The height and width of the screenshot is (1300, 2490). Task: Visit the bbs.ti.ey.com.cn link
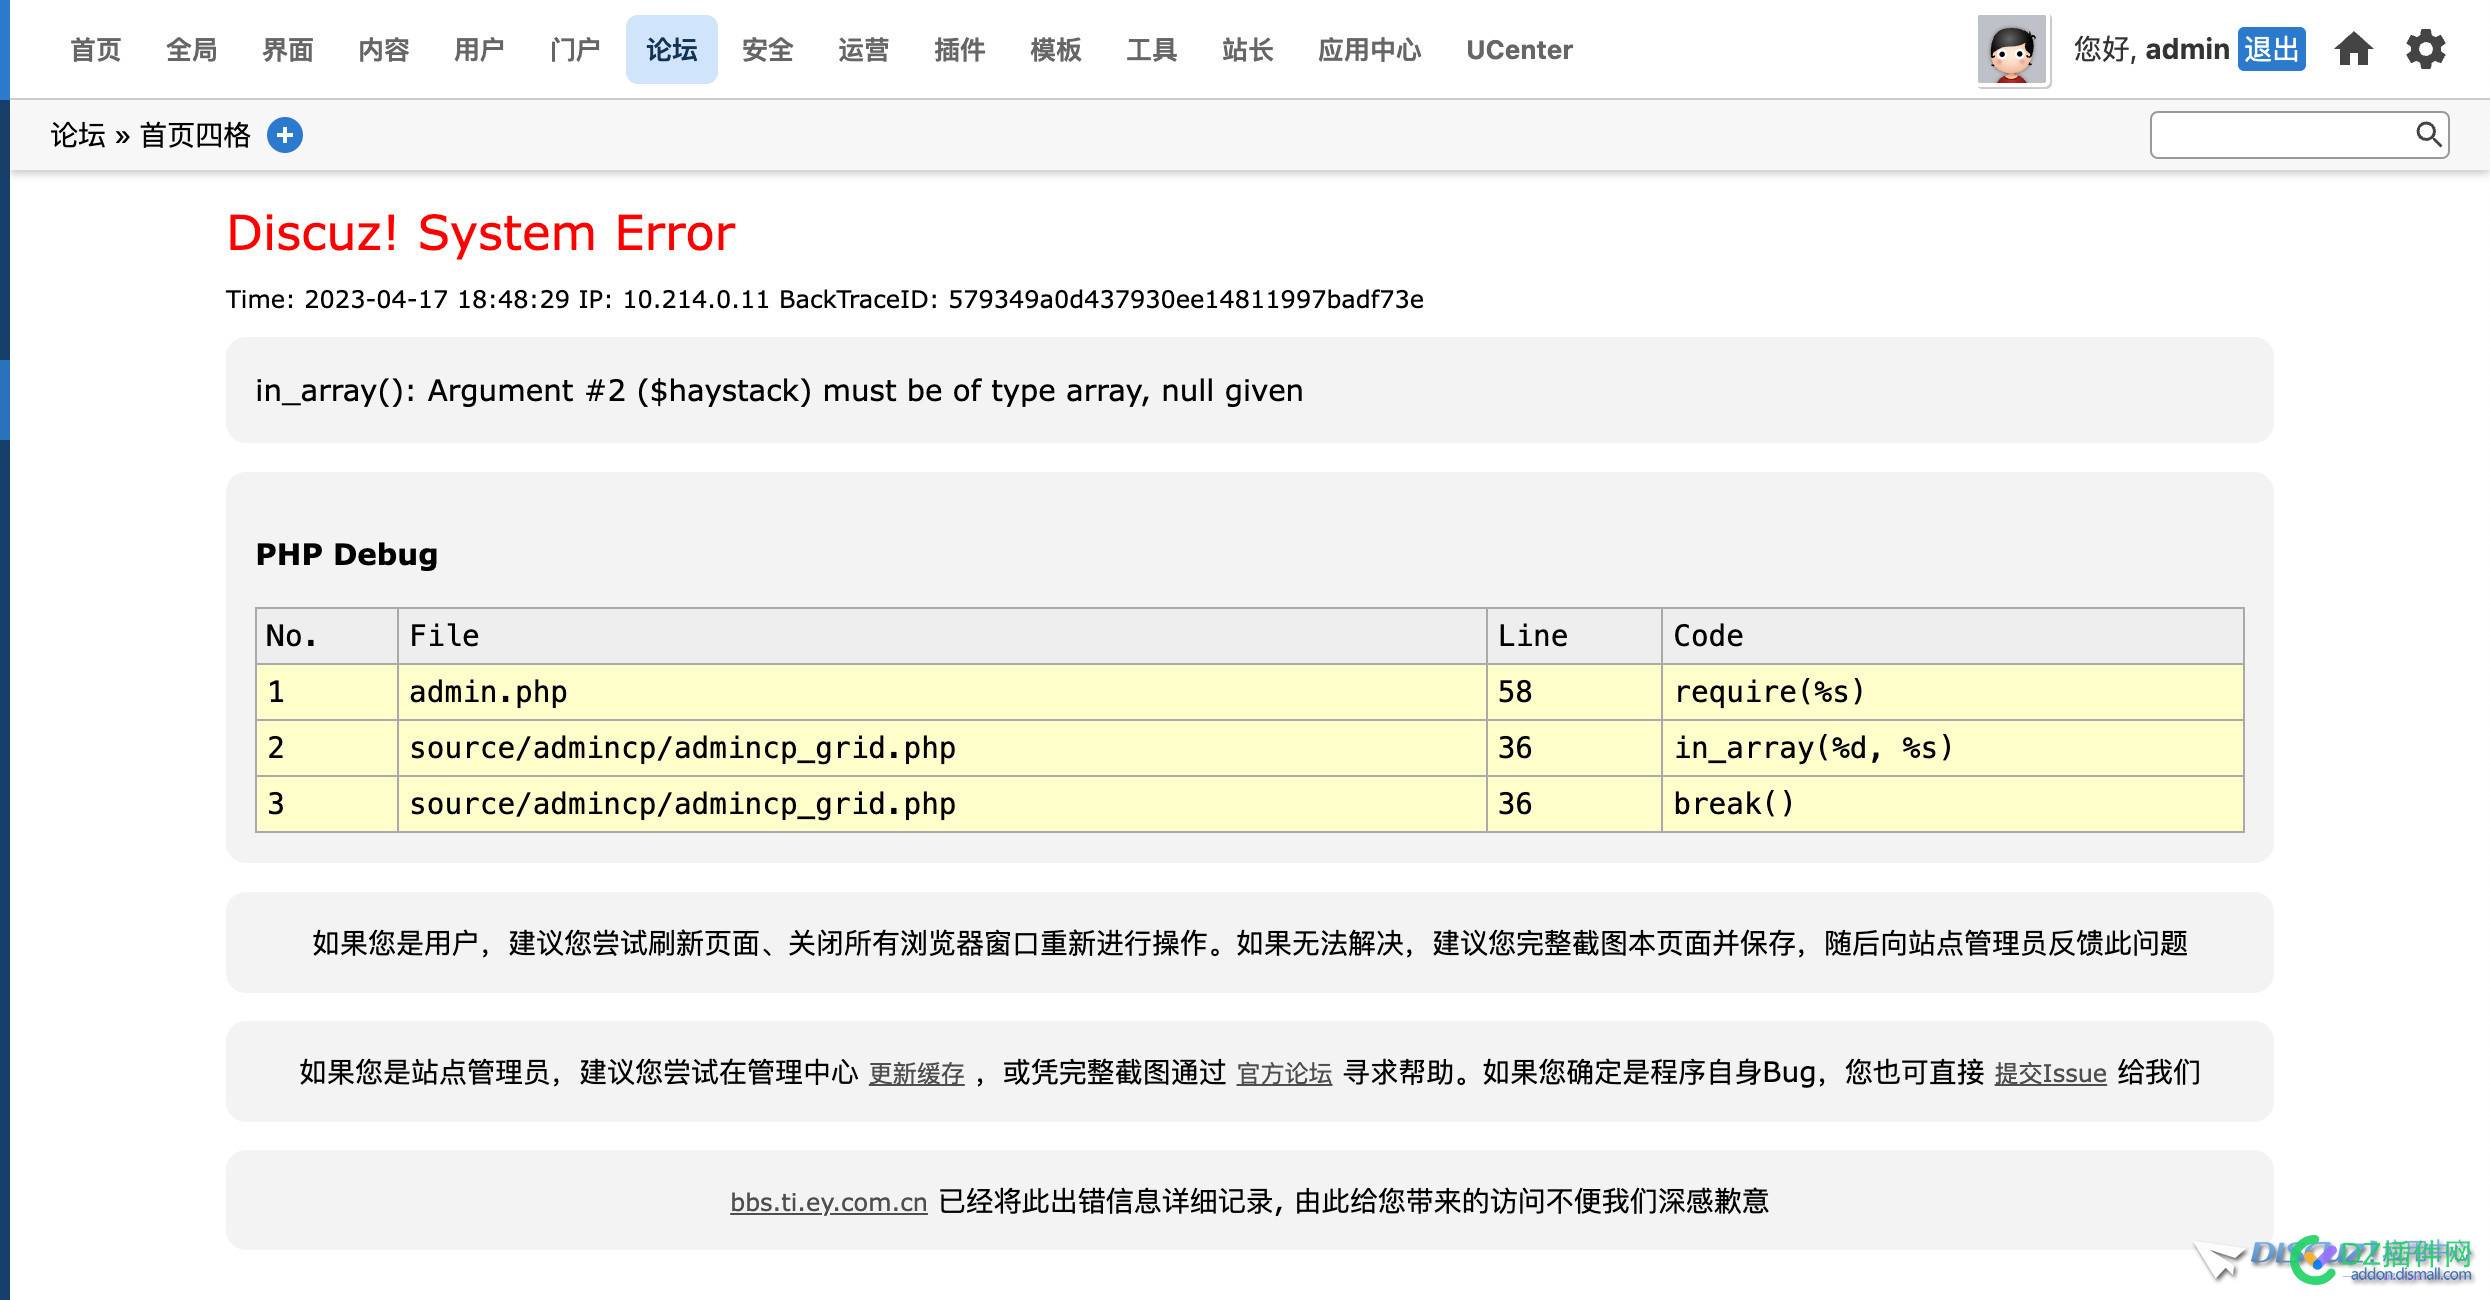pyautogui.click(x=829, y=1202)
